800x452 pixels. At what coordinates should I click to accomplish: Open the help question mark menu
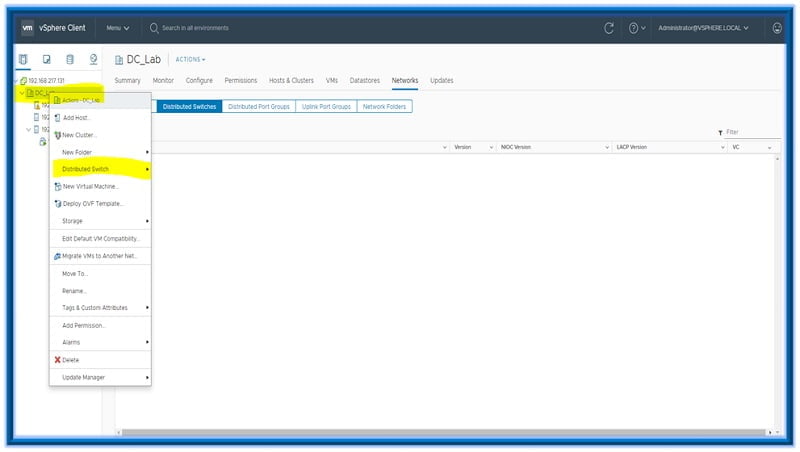636,28
